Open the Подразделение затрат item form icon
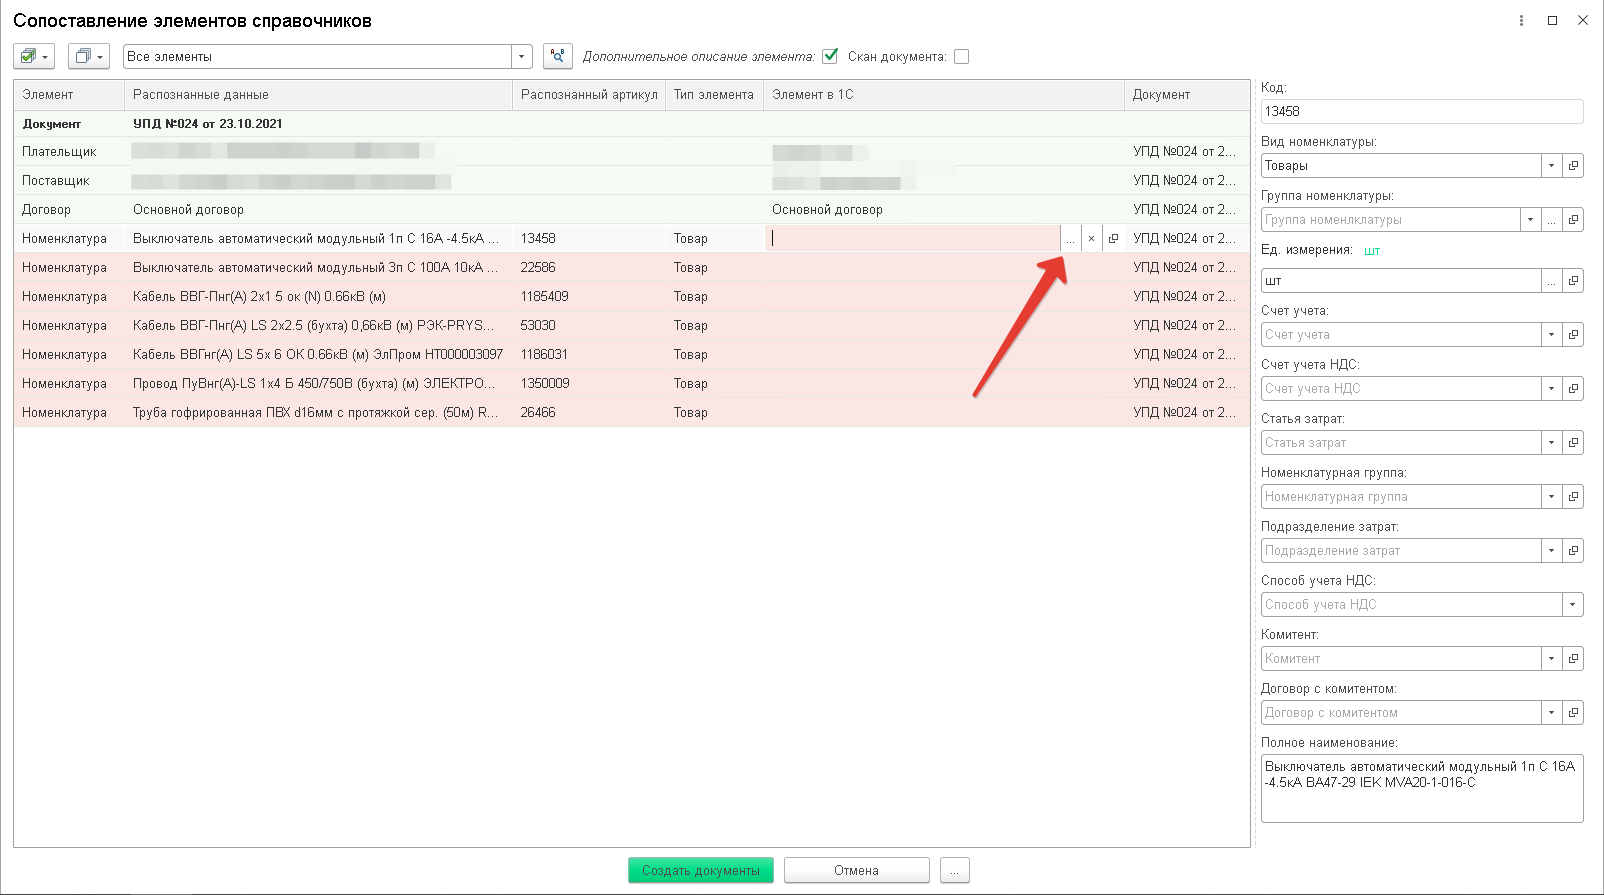The image size is (1604, 895). (x=1573, y=551)
